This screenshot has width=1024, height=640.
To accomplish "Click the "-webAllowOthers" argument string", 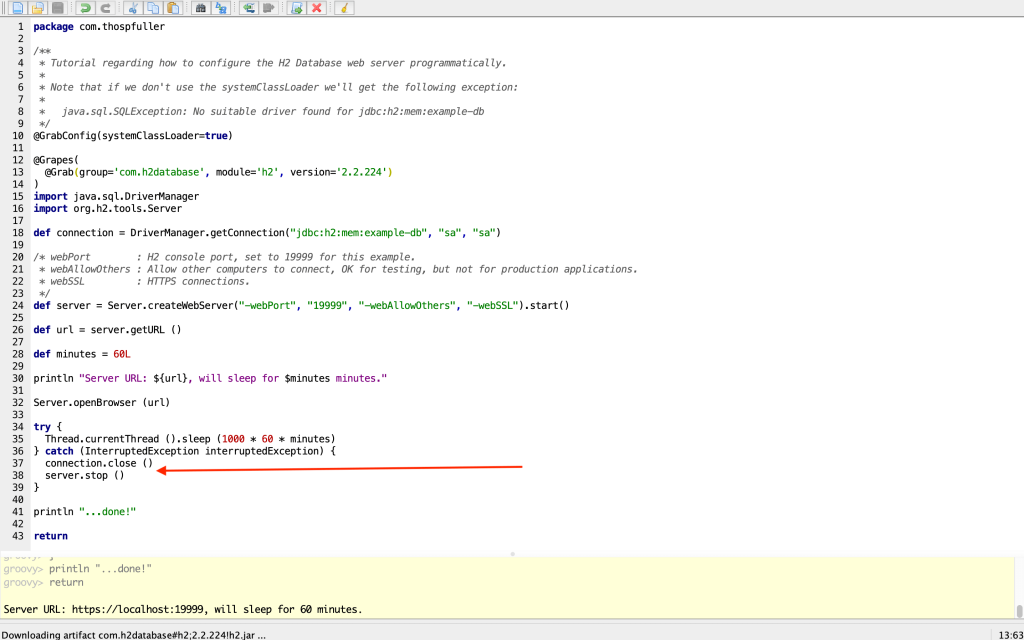I will click(x=408, y=305).
